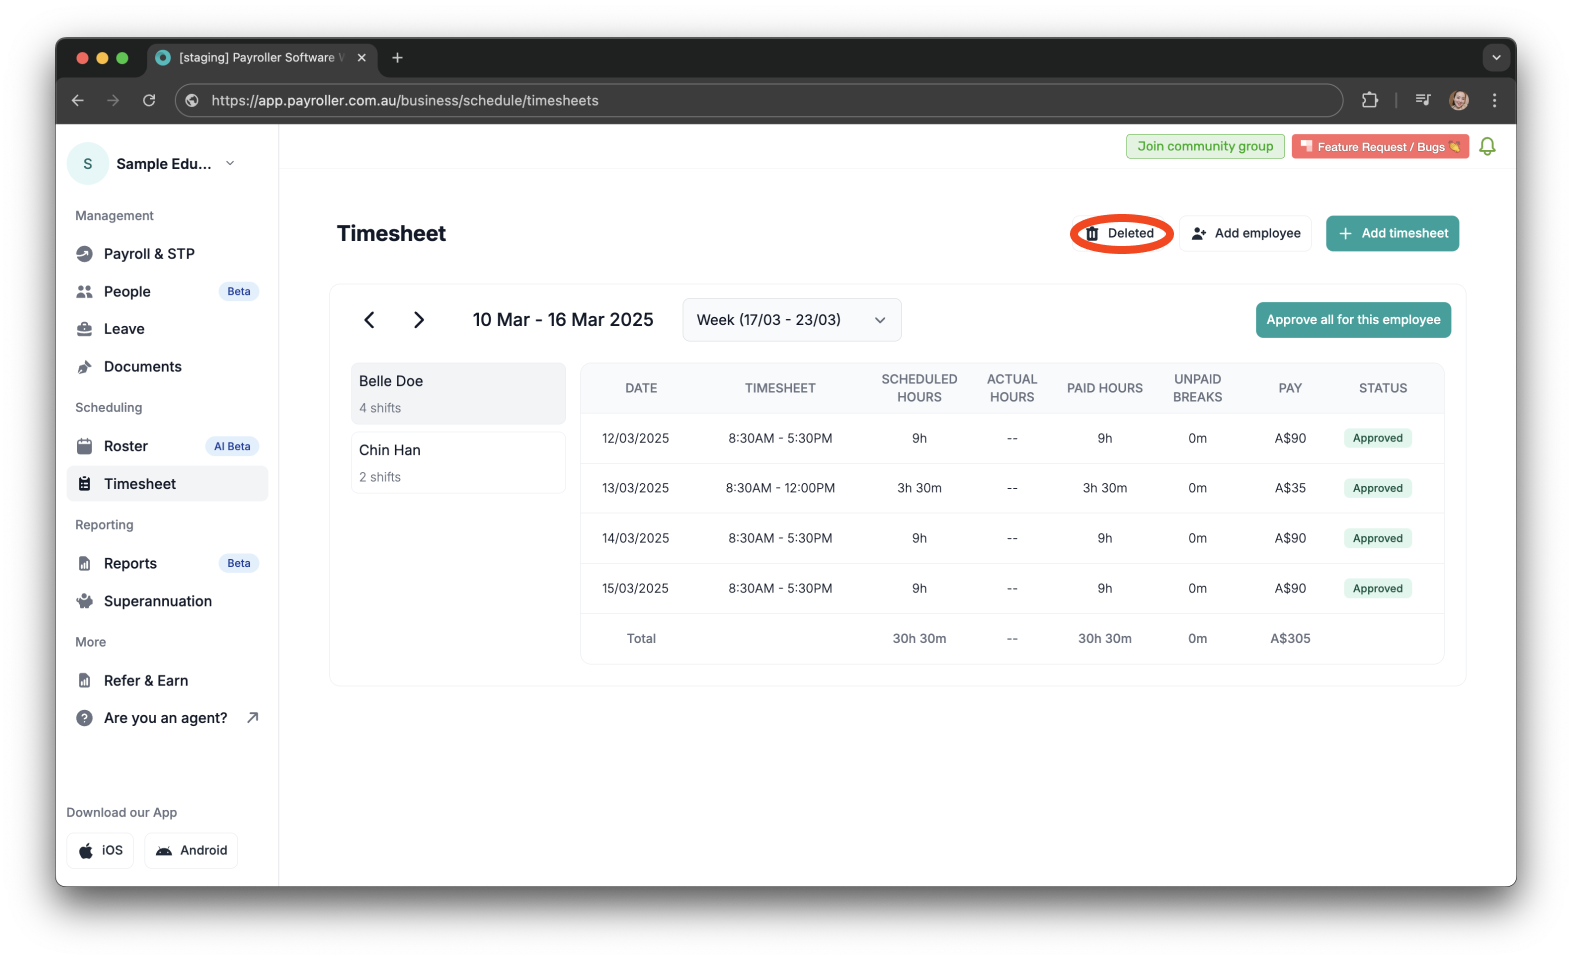The width and height of the screenshot is (1573, 960).
Task: Download the Android app
Action: tap(191, 851)
